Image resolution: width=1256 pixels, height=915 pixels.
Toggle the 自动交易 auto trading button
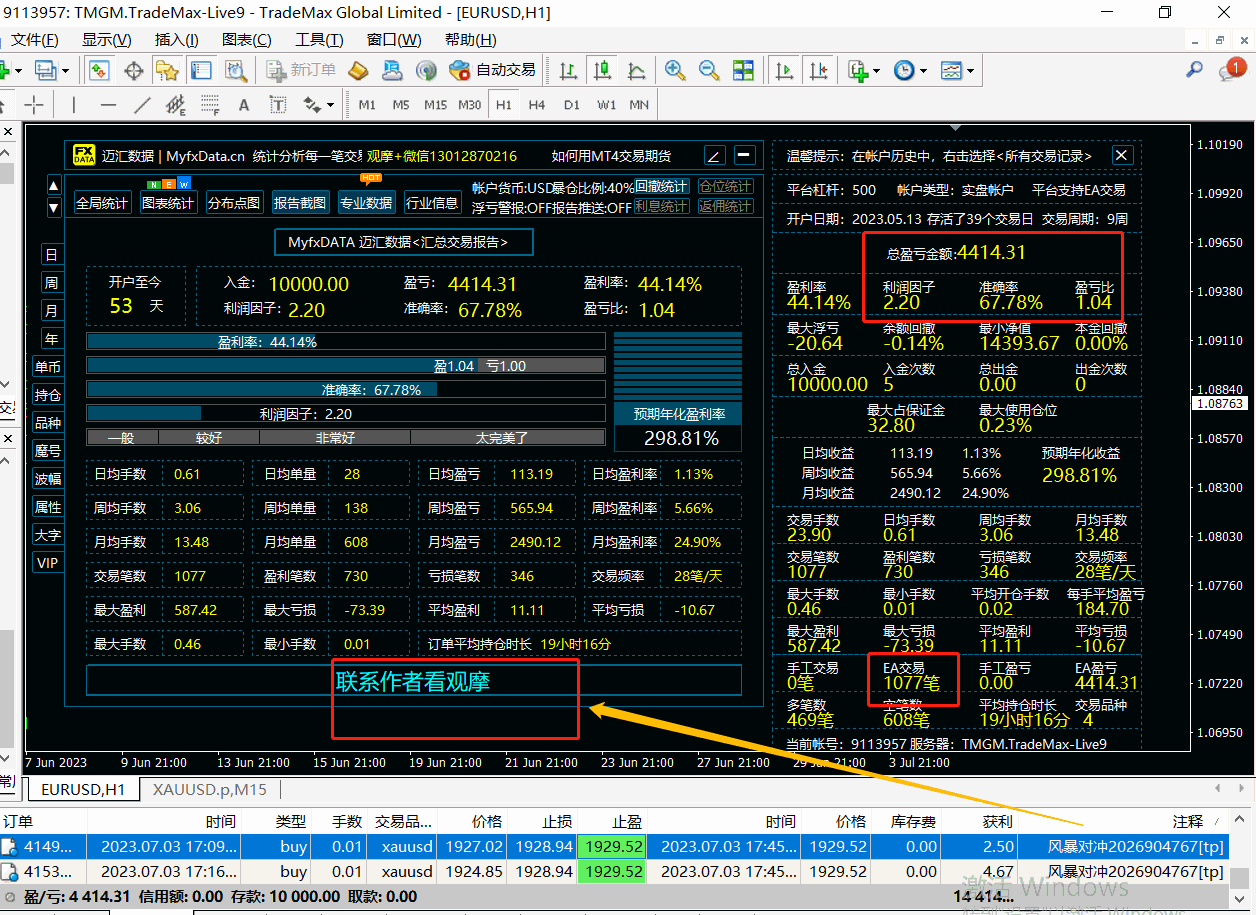point(493,70)
